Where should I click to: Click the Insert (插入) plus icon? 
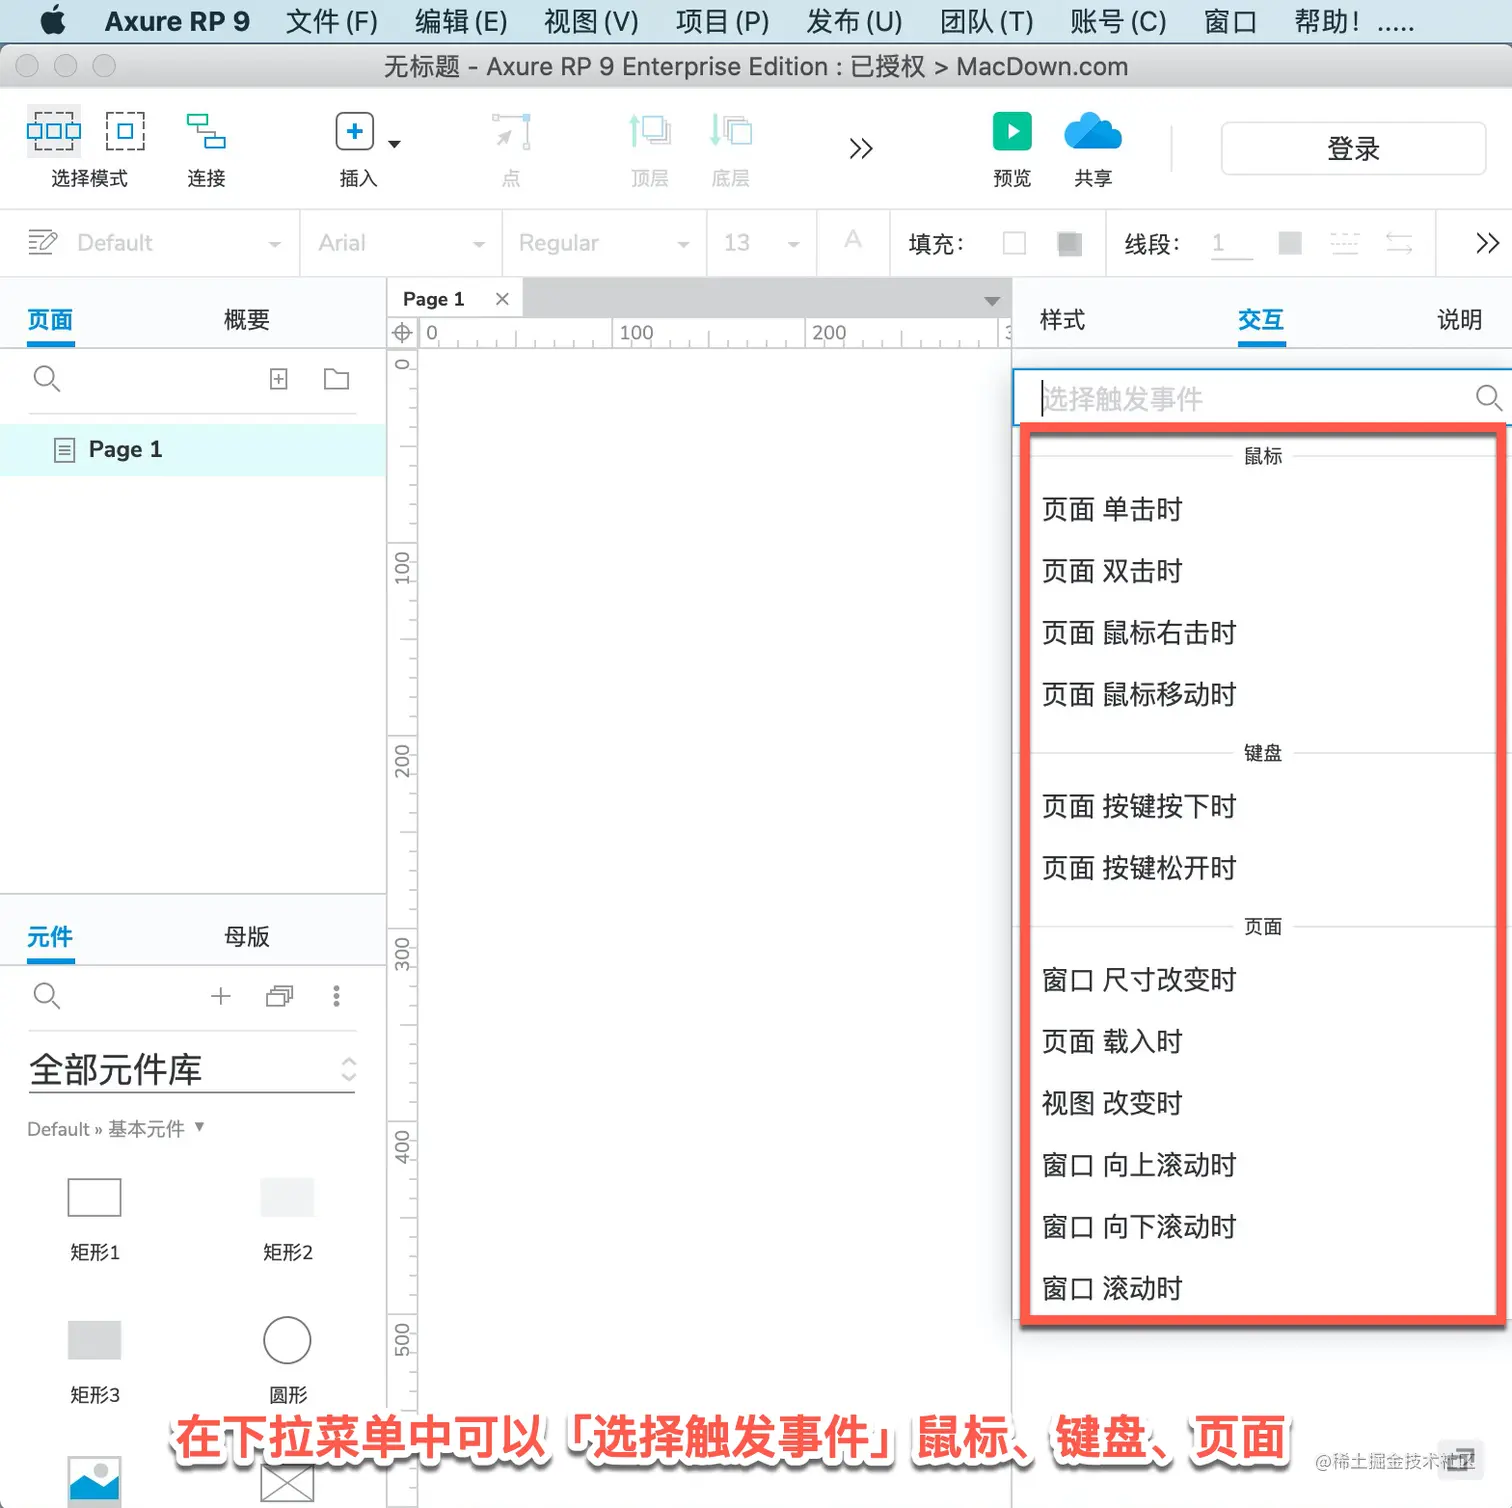point(354,131)
